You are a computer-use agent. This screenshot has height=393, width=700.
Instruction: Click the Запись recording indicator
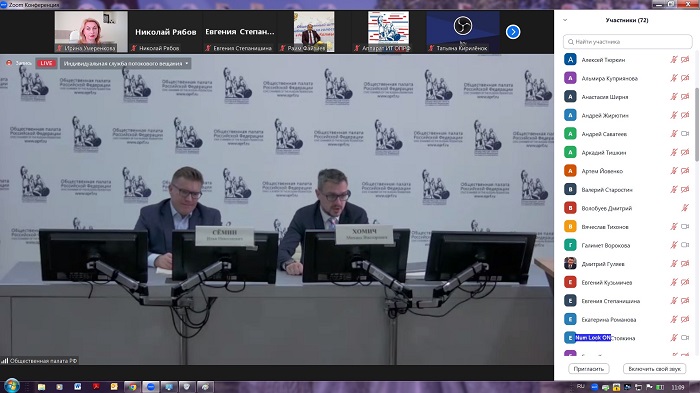19,63
